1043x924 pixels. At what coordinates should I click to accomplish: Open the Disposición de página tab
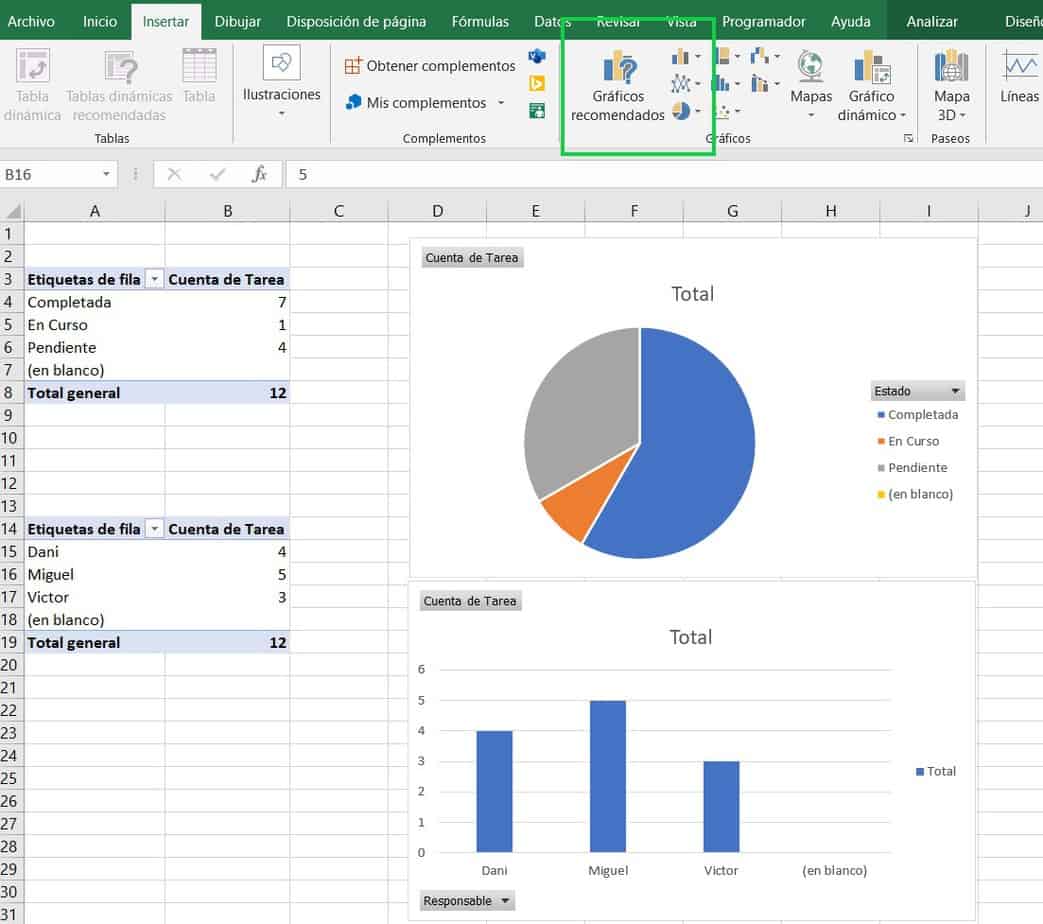pos(356,21)
